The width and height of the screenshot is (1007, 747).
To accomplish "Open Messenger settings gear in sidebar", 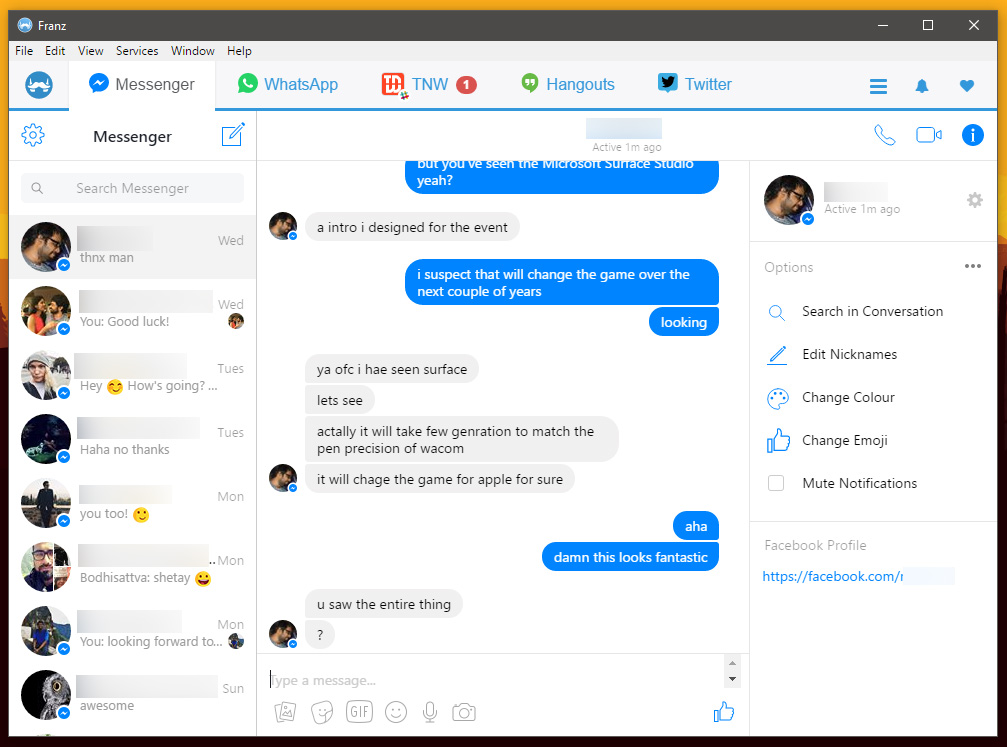I will pyautogui.click(x=33, y=135).
